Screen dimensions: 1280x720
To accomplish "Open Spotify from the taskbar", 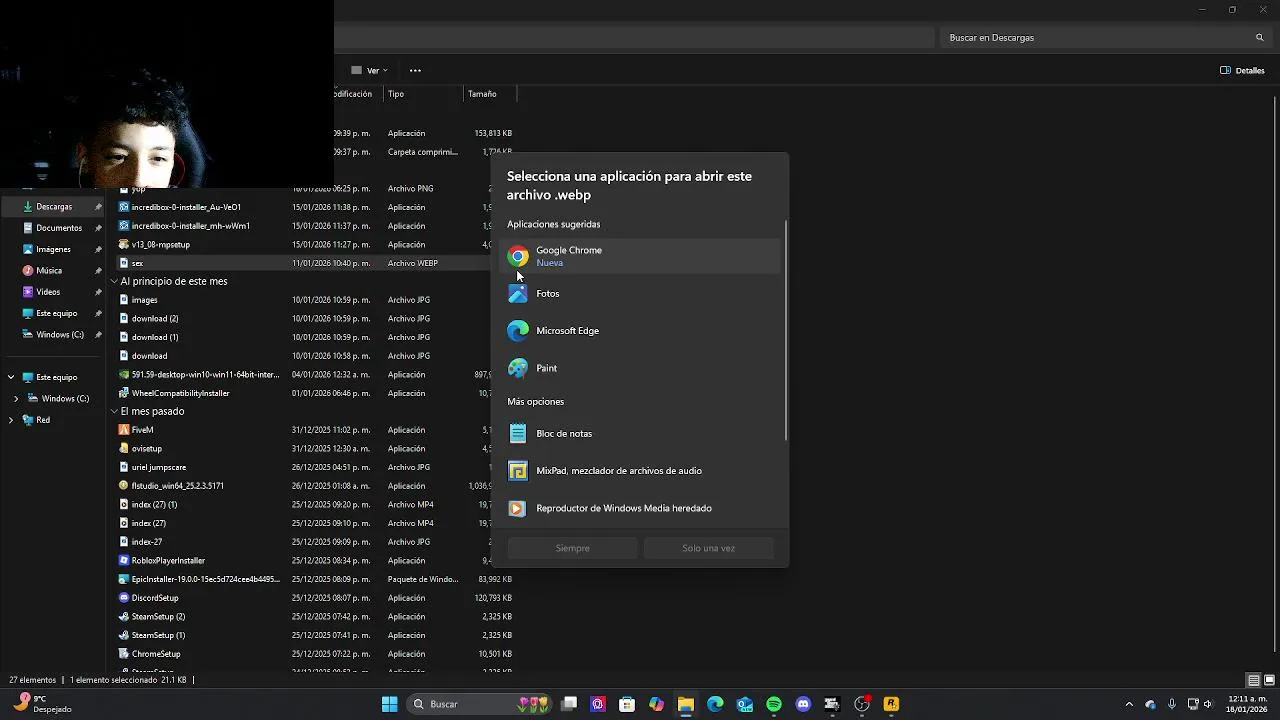I will pos(774,704).
